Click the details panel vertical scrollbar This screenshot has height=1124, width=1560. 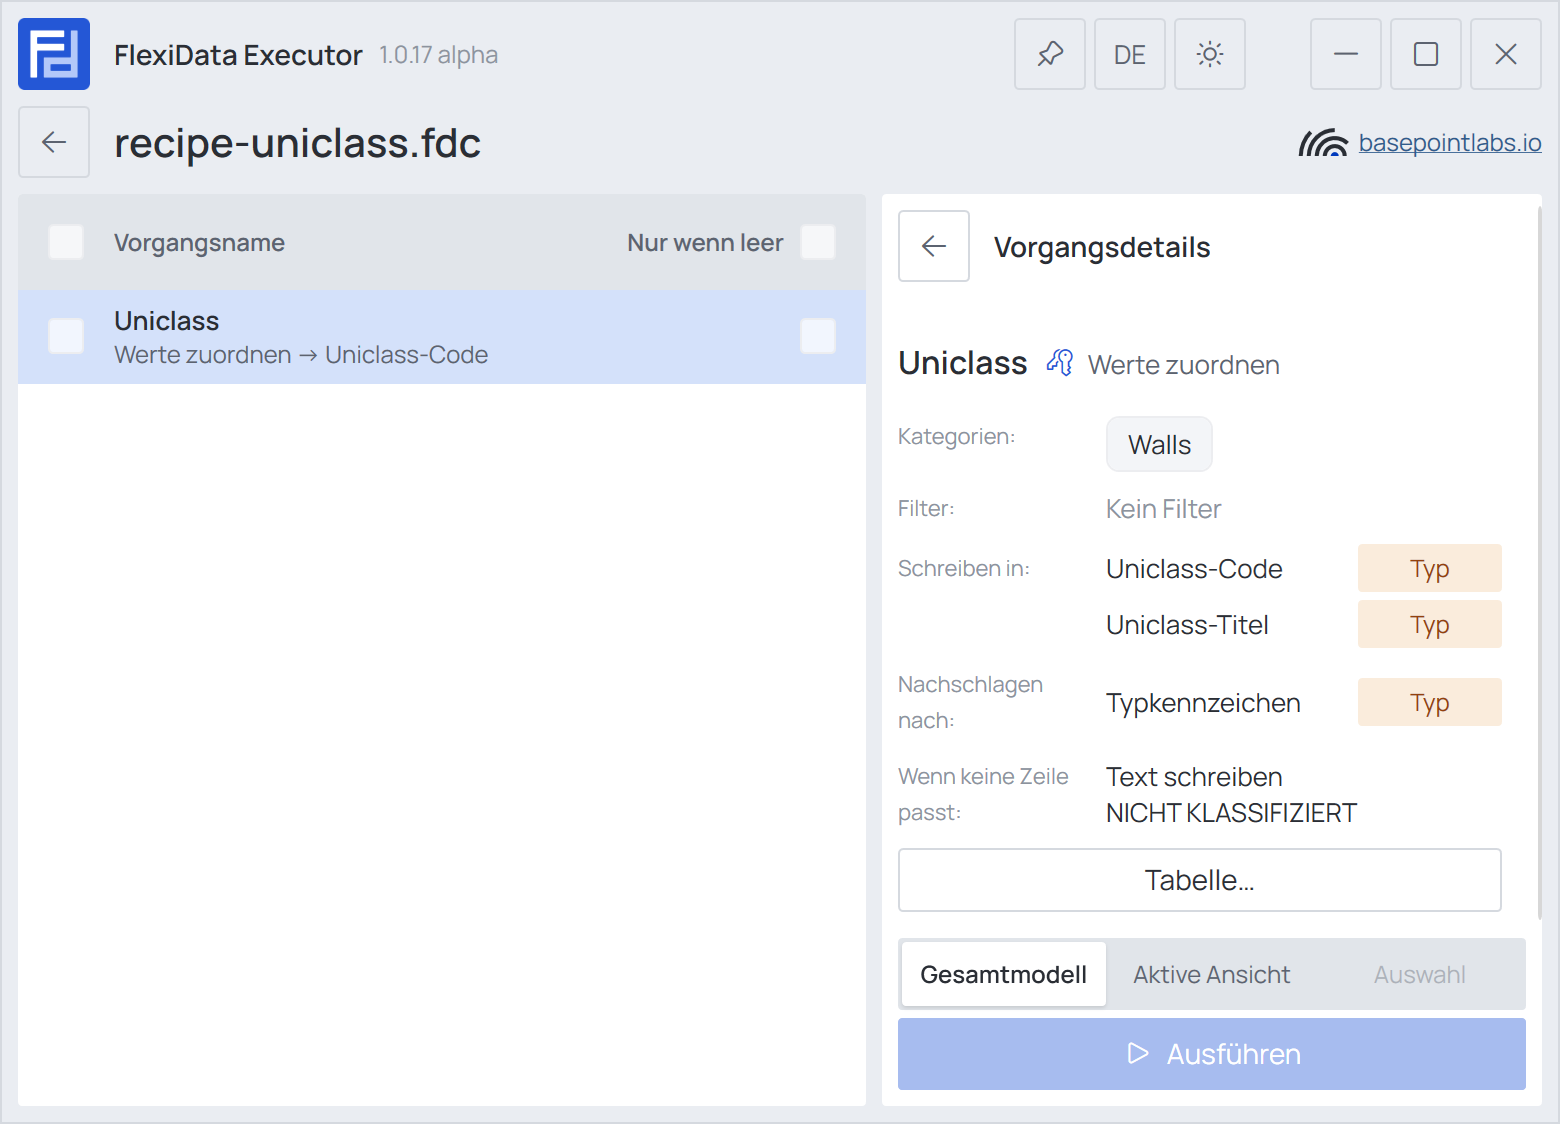point(1540,562)
